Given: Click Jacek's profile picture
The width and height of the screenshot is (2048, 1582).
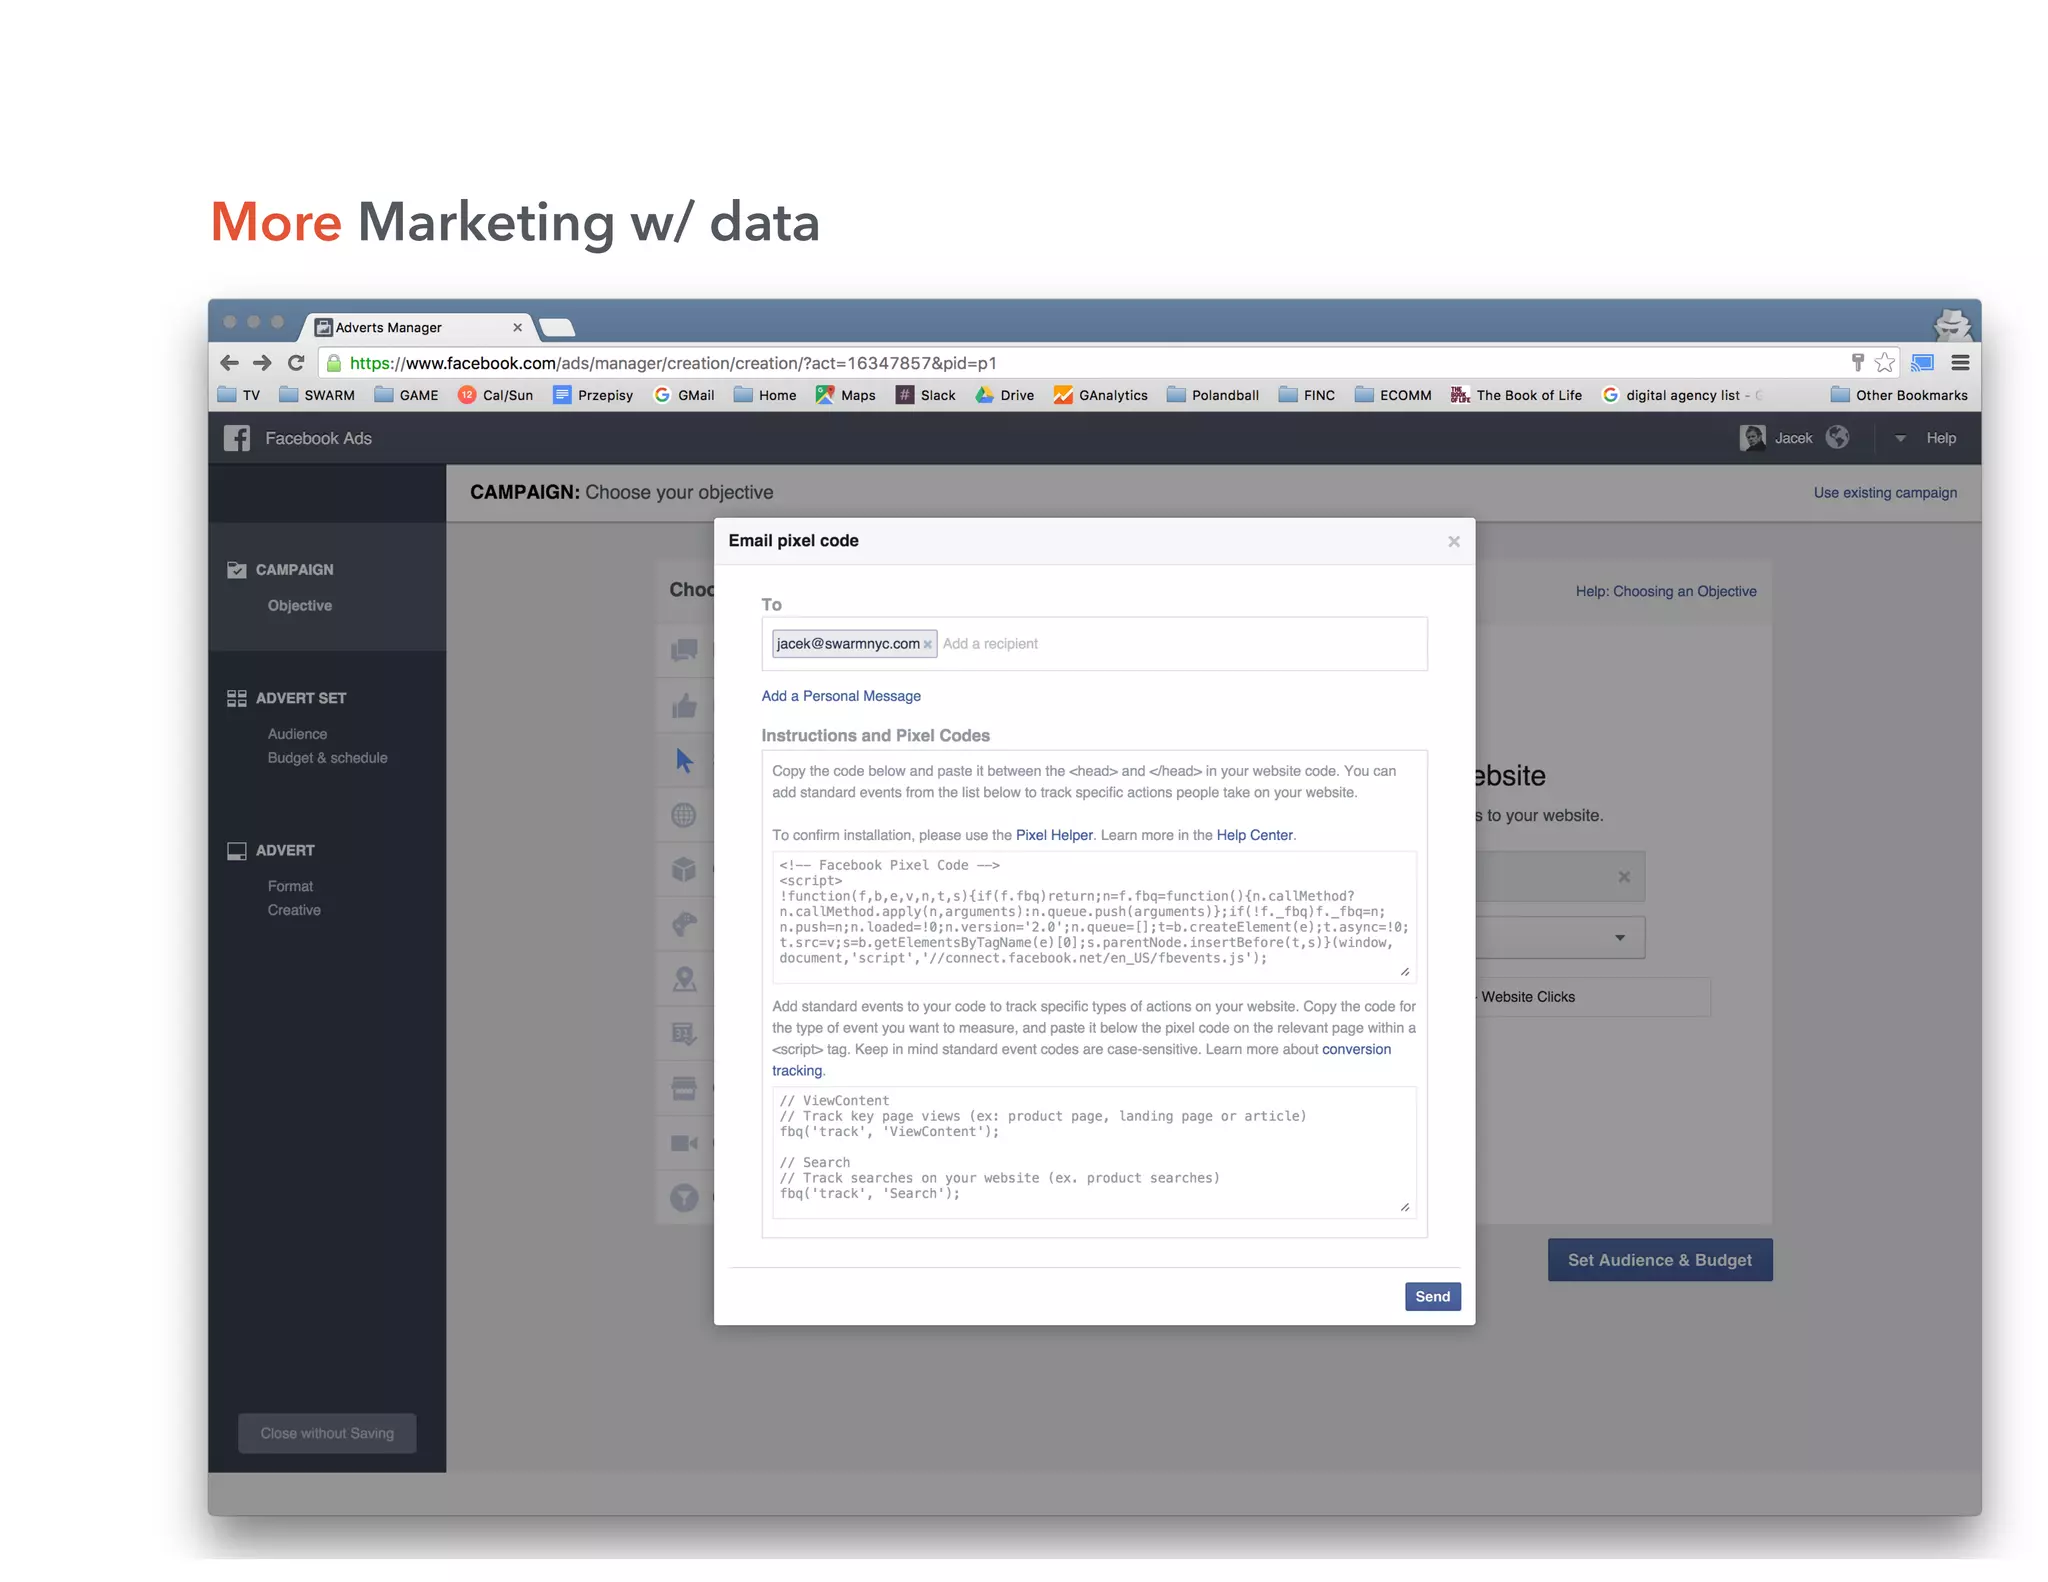Looking at the screenshot, I should click(x=1752, y=438).
